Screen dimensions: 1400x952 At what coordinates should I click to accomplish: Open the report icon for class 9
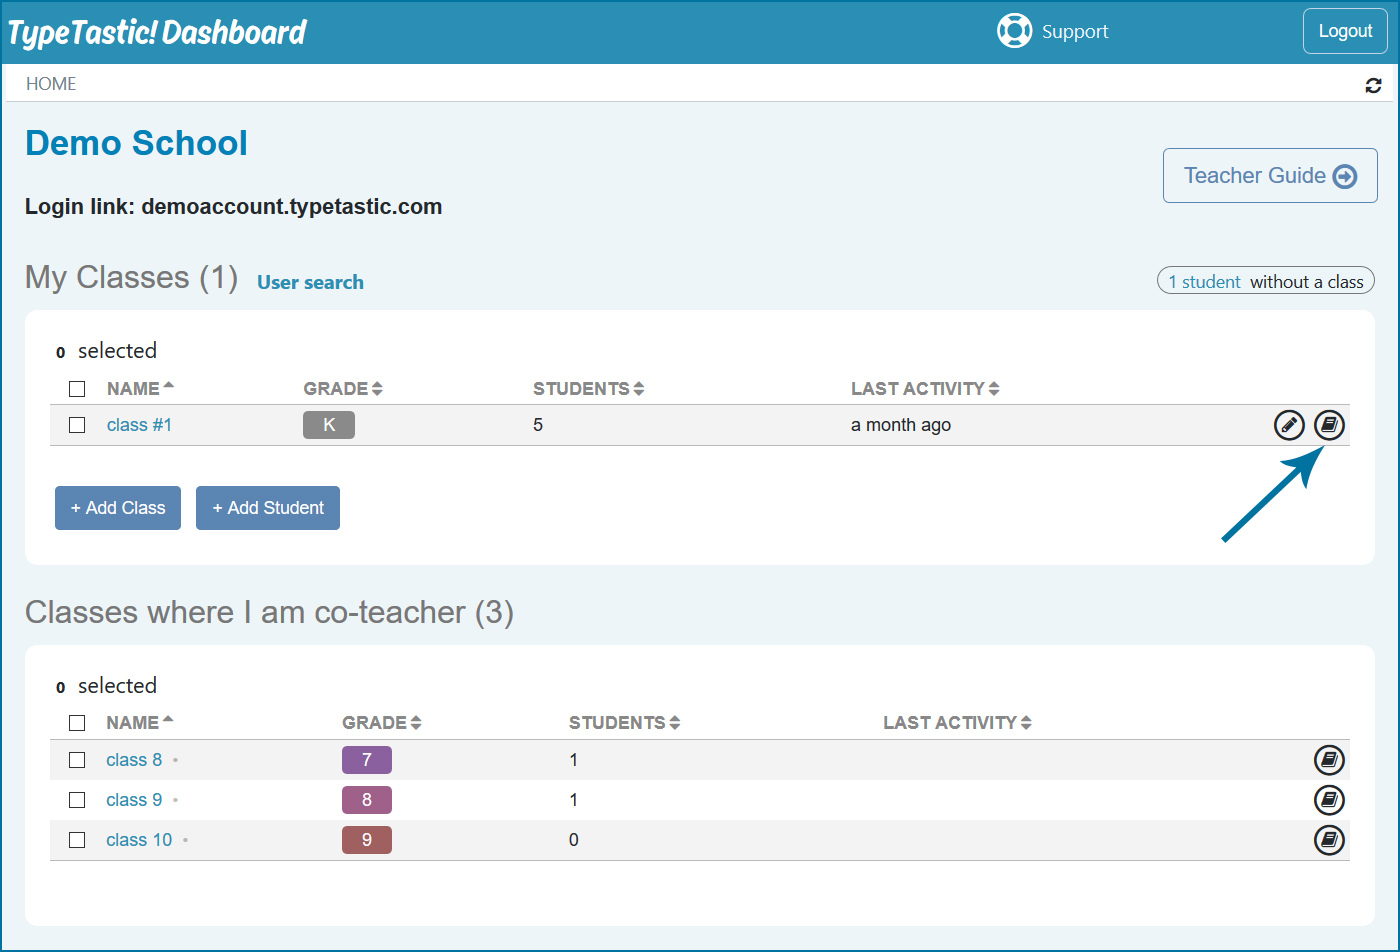[1329, 799]
